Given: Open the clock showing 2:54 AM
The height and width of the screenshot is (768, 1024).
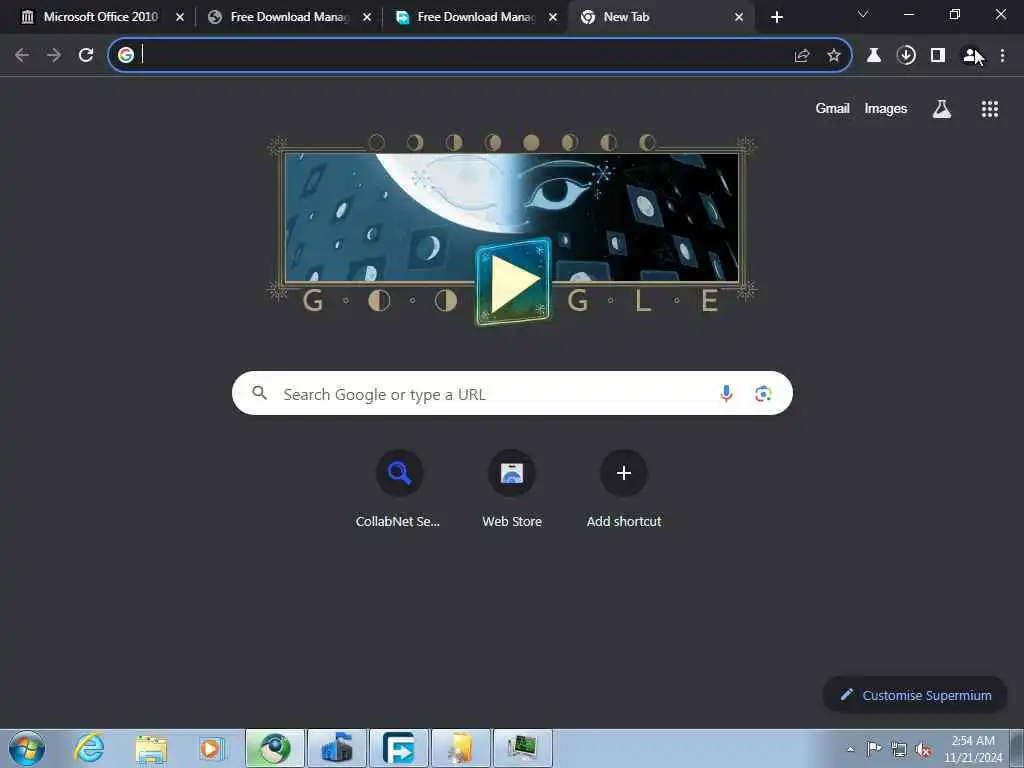Looking at the screenshot, I should coord(972,748).
